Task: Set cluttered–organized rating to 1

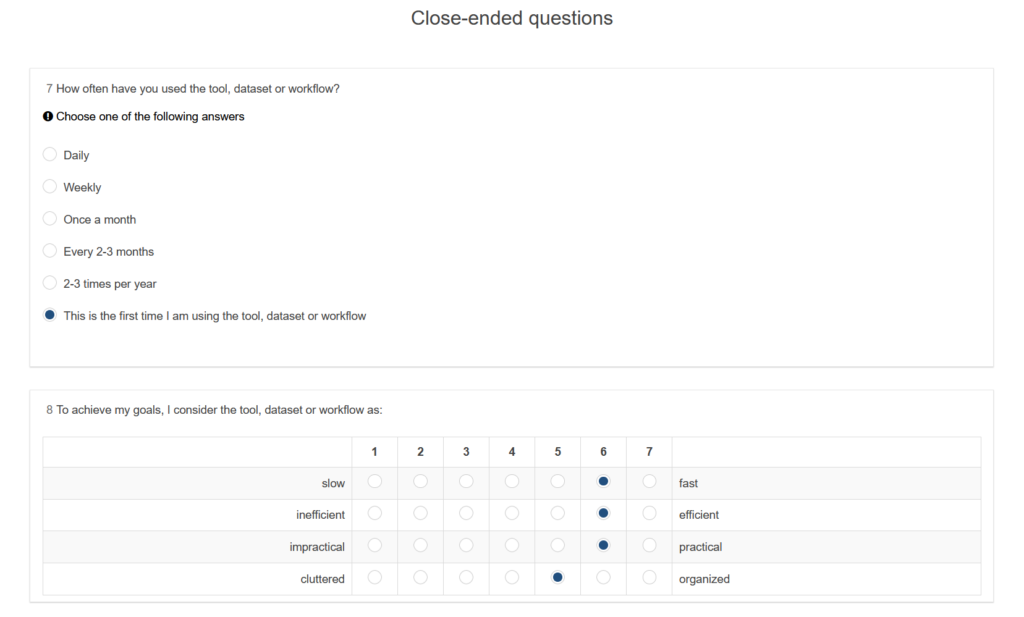Action: click(375, 578)
